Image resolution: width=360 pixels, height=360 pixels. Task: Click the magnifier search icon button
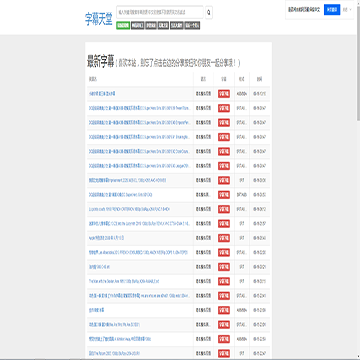click(209, 12)
